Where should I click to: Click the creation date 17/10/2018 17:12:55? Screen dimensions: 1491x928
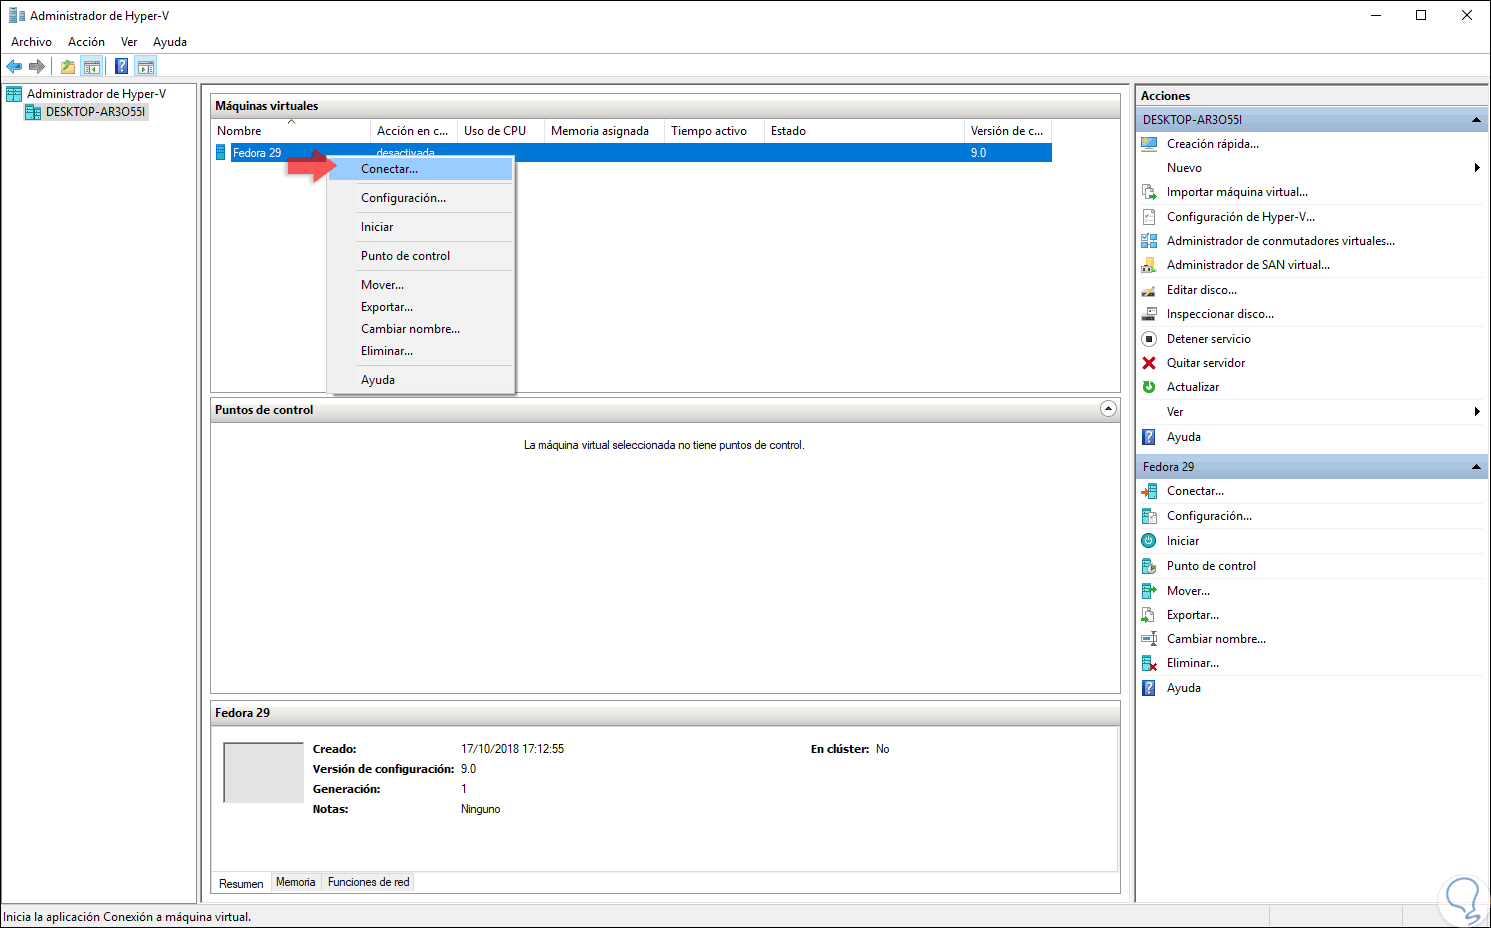coord(512,749)
